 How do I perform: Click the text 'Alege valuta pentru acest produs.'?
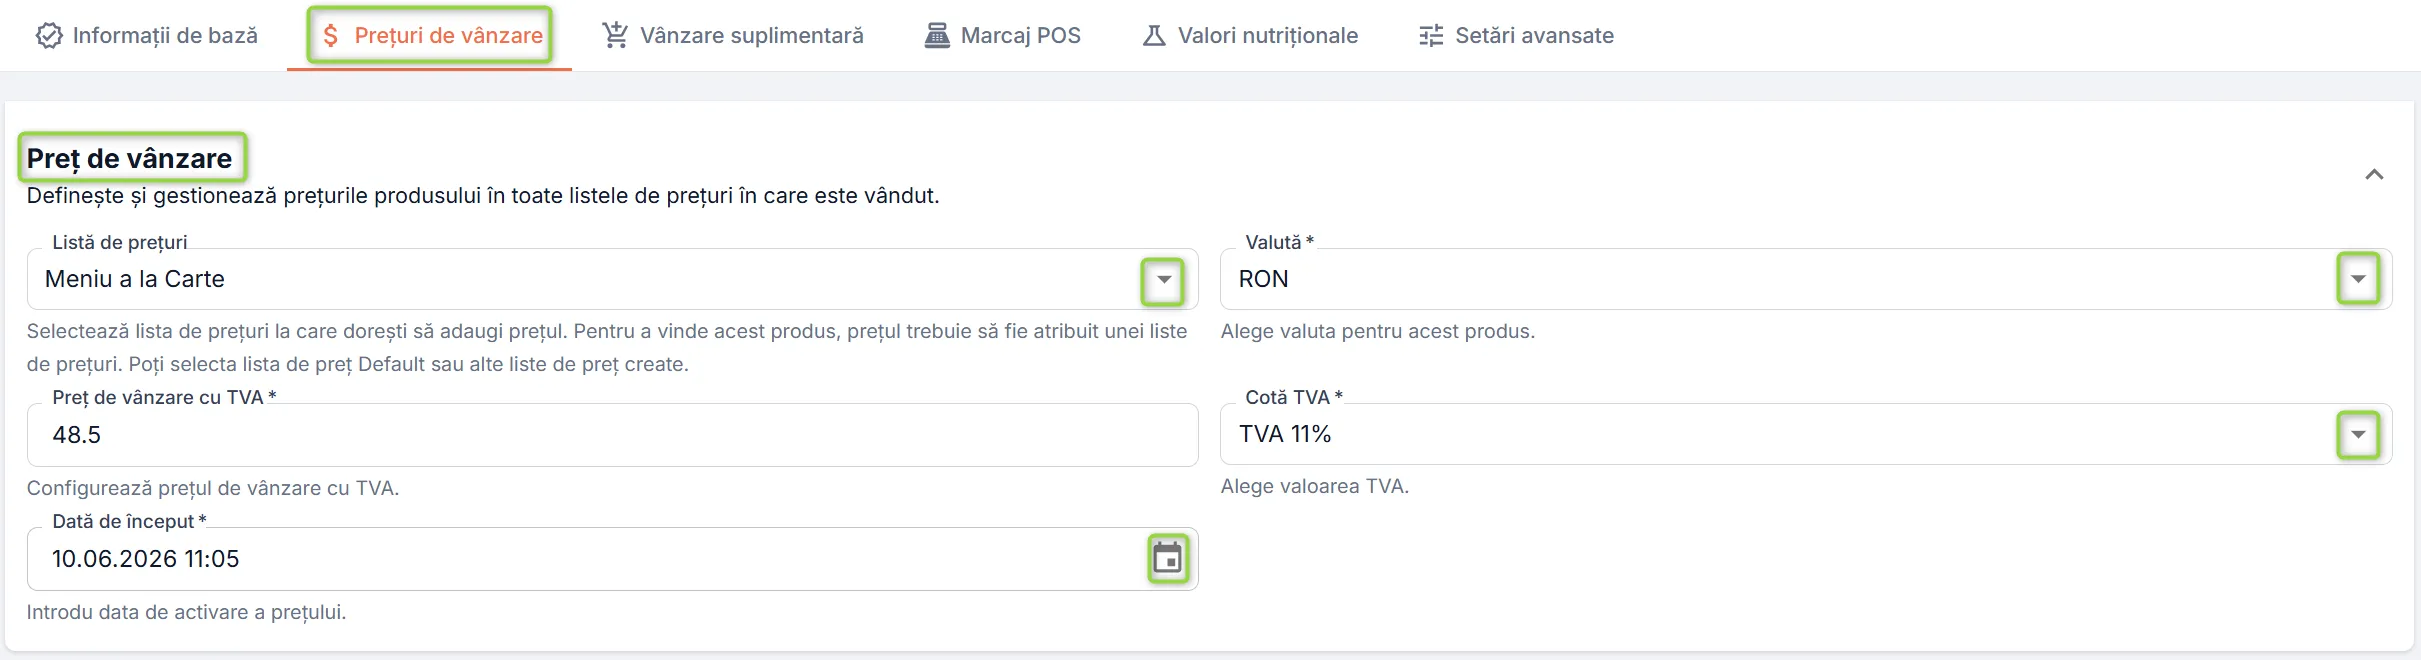point(1378,331)
